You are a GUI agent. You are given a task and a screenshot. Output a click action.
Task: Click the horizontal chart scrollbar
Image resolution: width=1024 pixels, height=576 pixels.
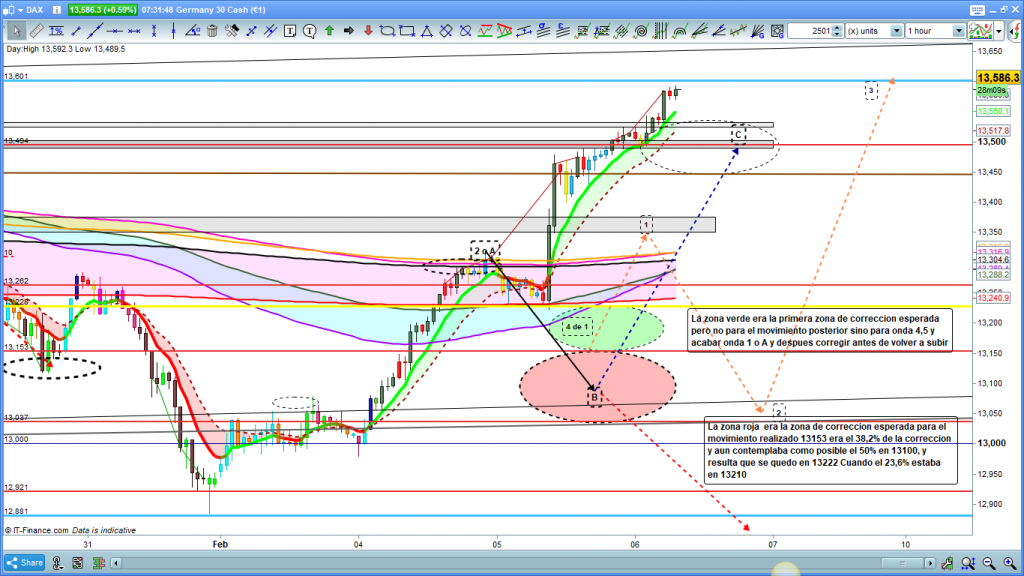500,563
